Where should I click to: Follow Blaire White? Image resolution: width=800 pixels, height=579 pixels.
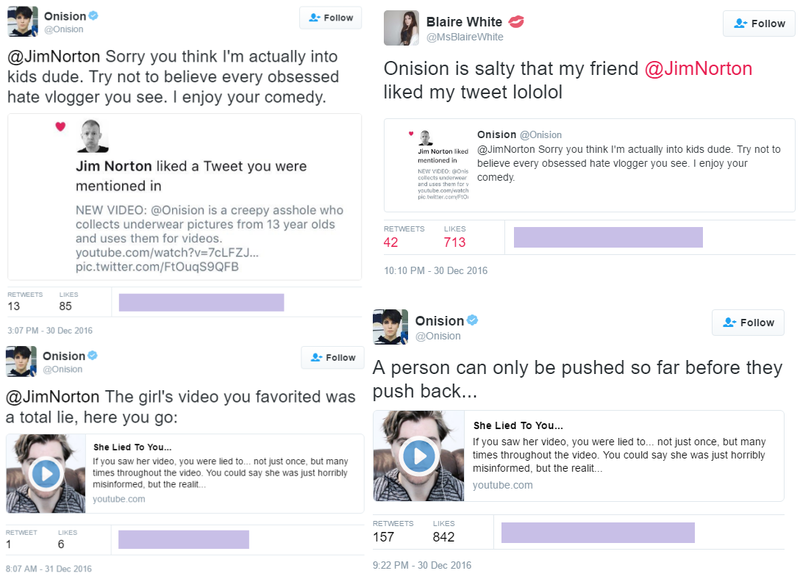coord(759,23)
